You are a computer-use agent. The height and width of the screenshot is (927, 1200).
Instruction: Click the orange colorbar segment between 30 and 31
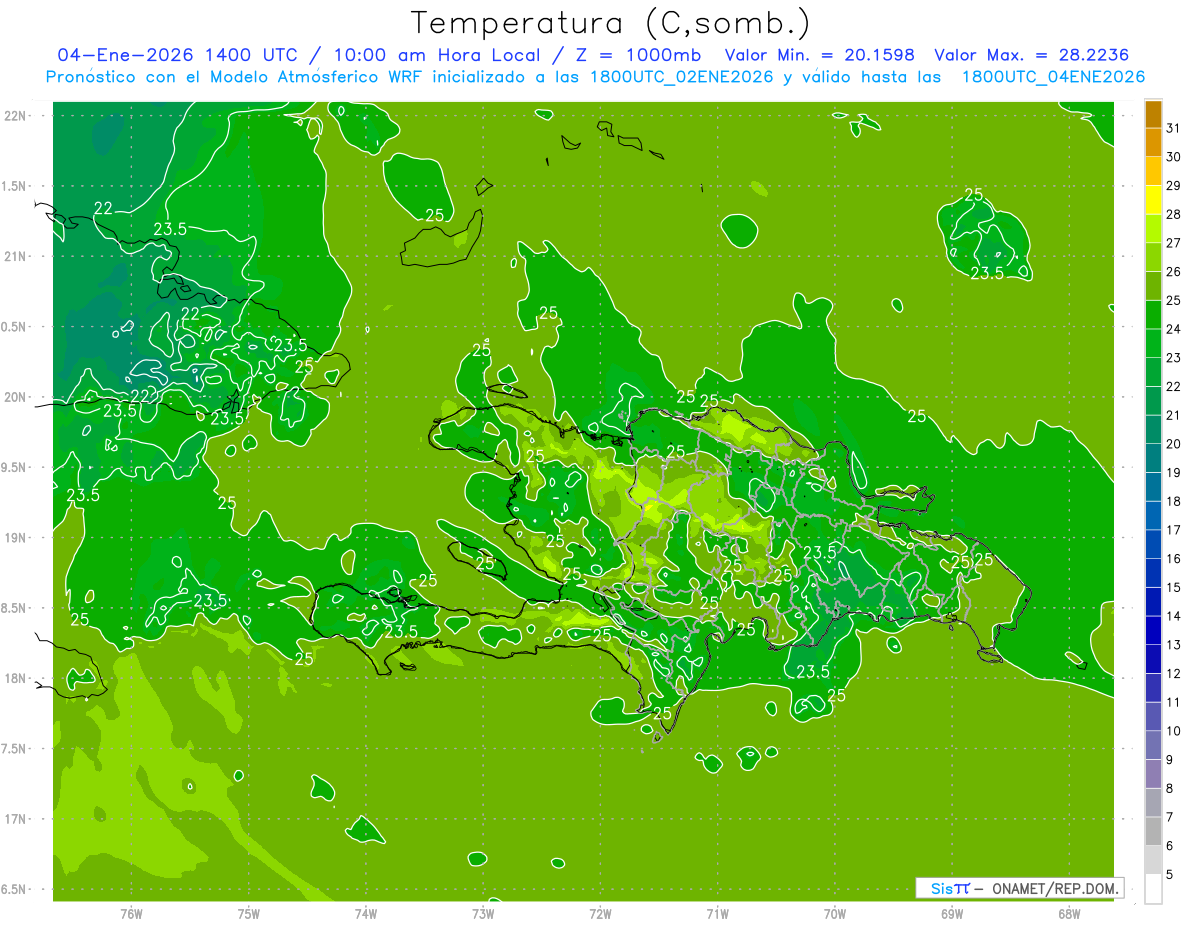click(x=1153, y=143)
